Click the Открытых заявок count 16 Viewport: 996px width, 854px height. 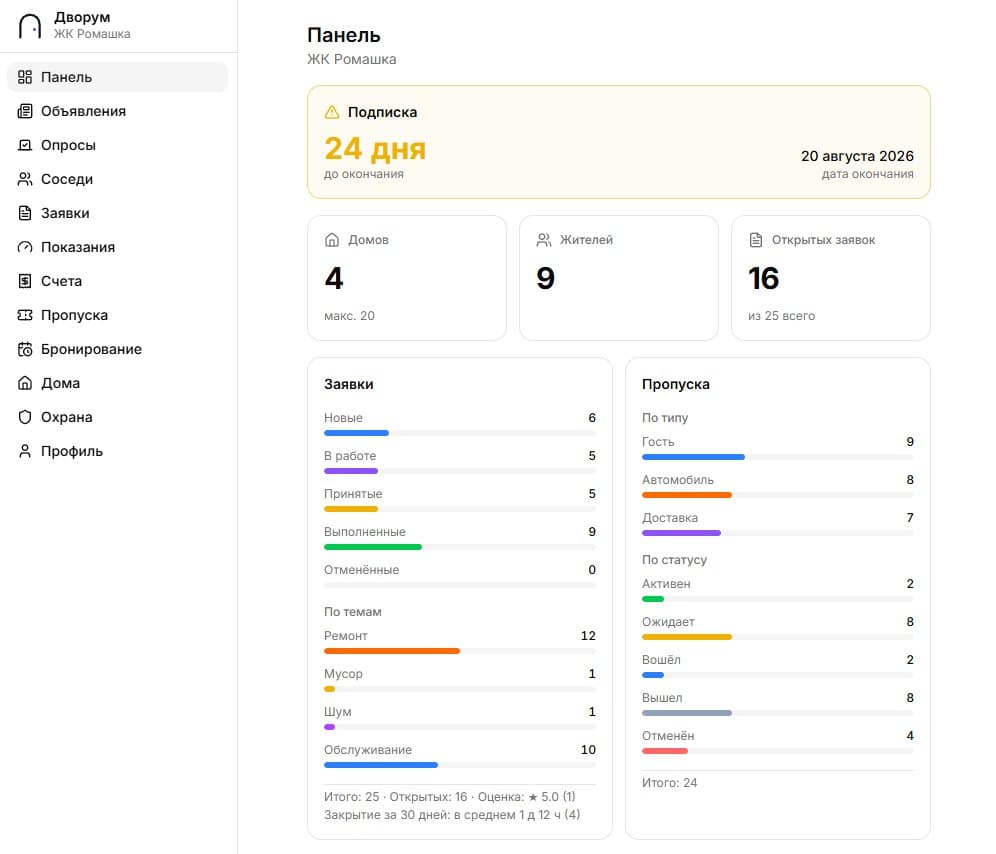[764, 278]
